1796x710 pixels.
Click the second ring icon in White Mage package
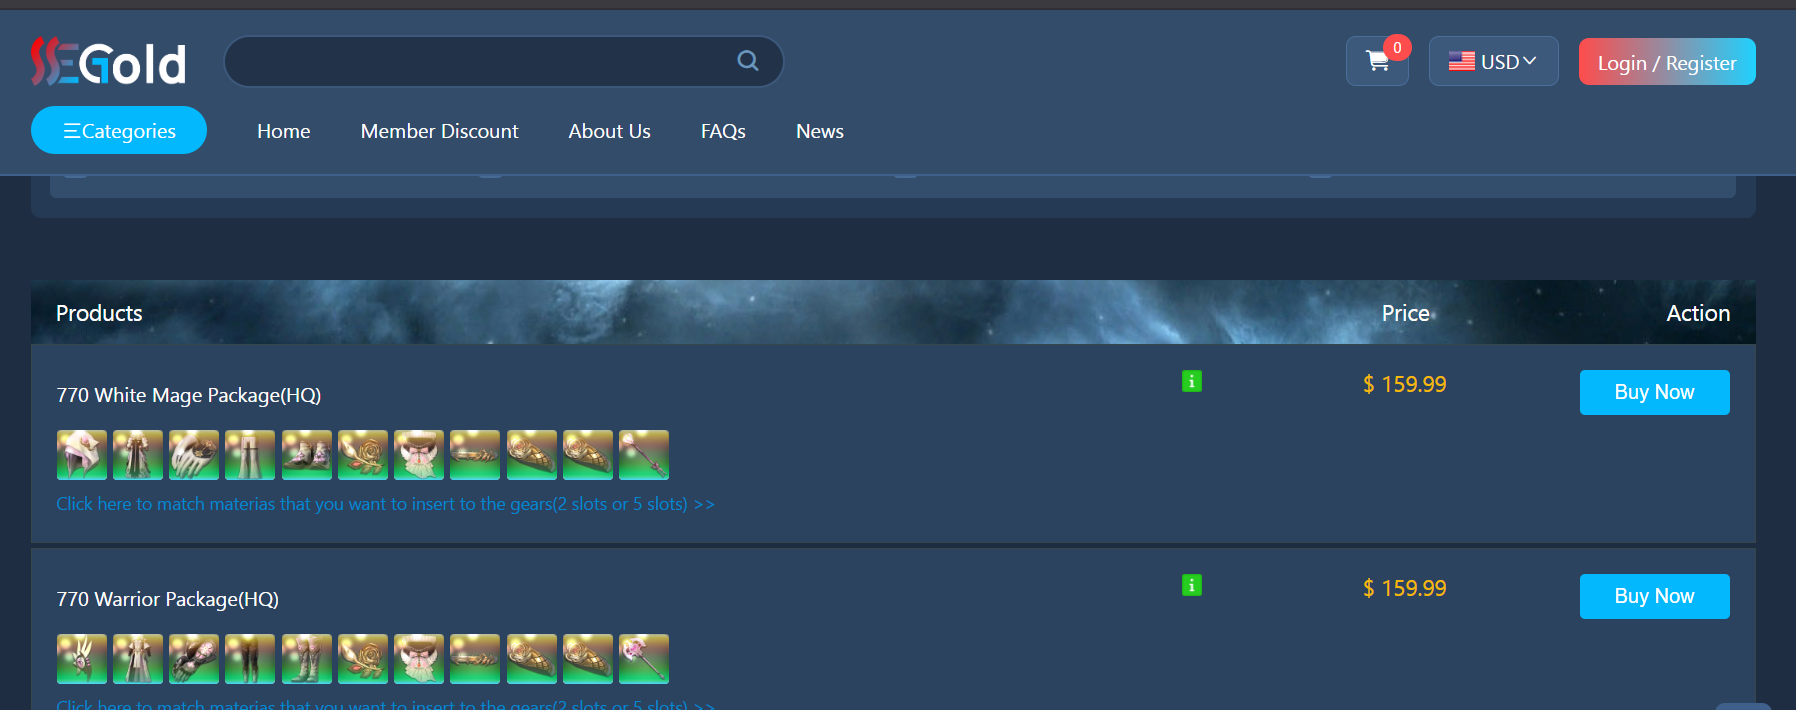pyautogui.click(x=588, y=455)
